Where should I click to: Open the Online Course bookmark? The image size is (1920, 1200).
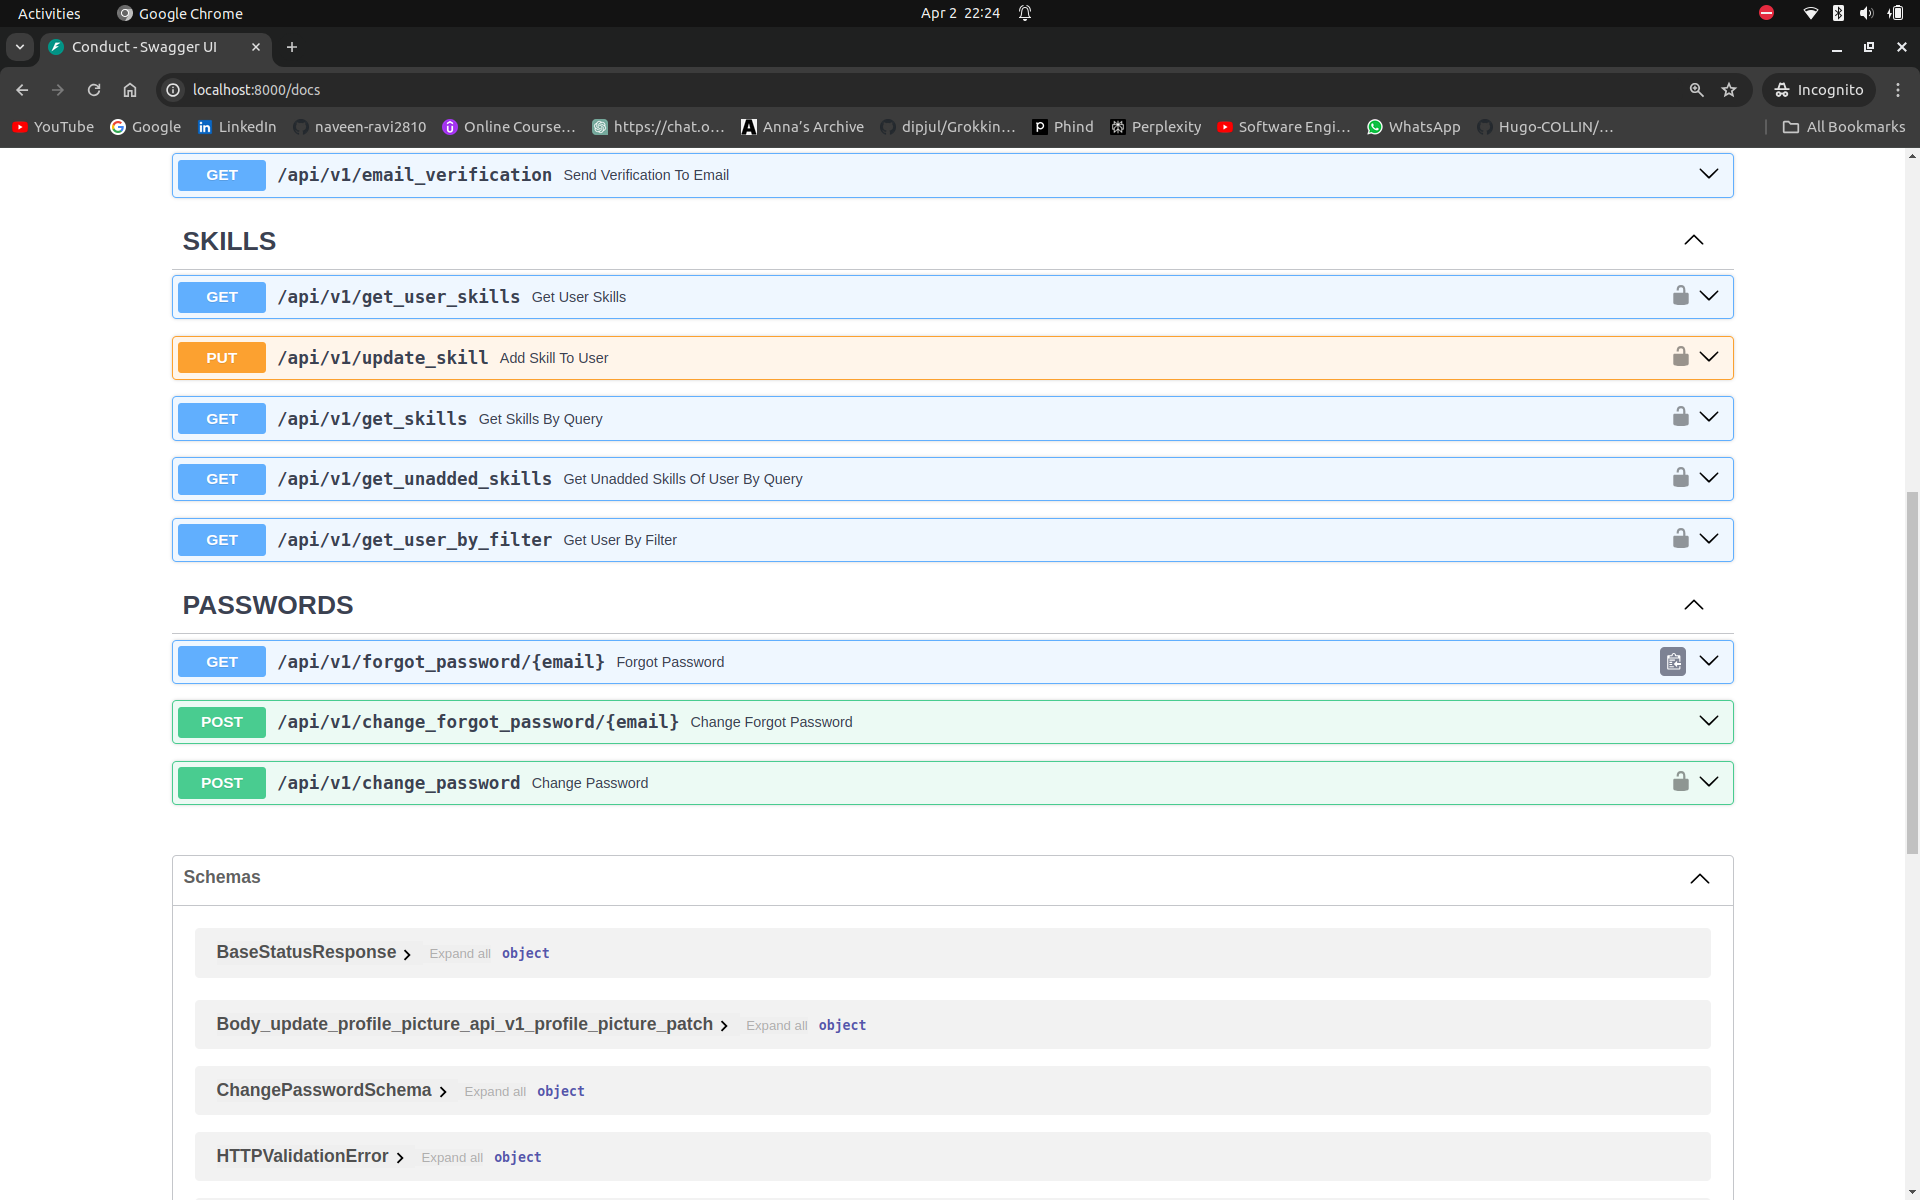(x=509, y=127)
